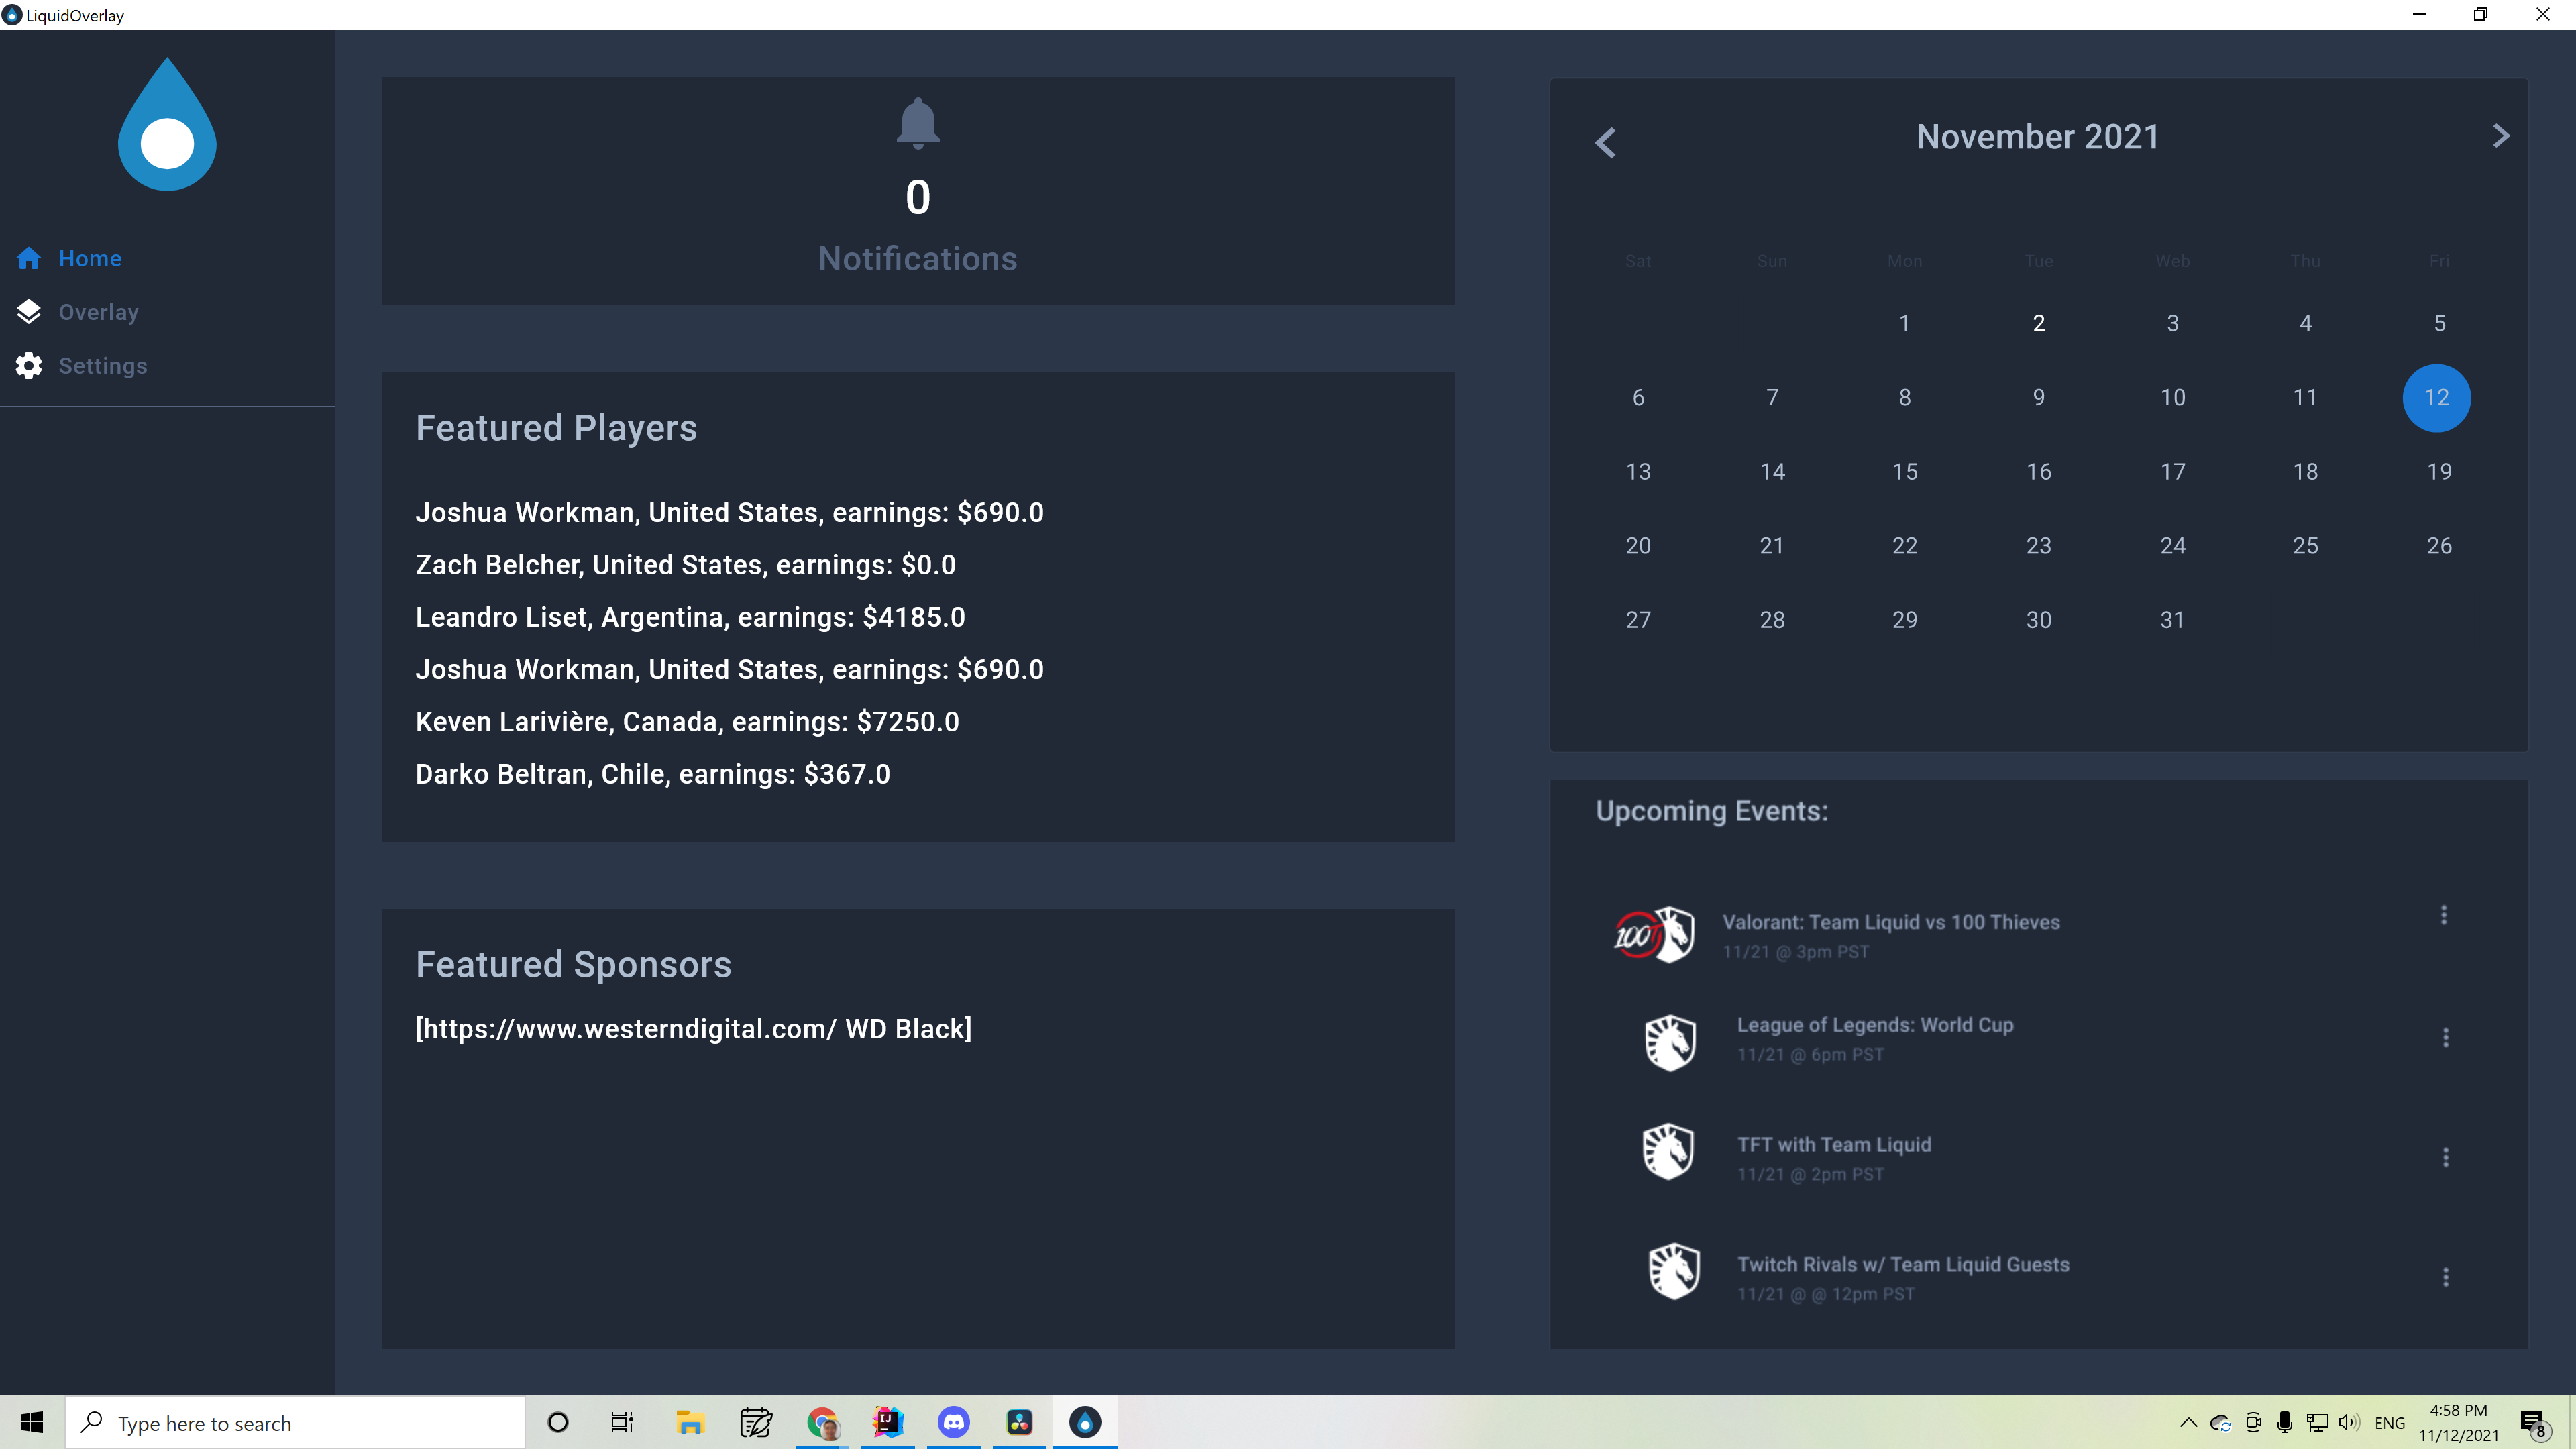Click the Keven Larivière featured player entry
Image resolution: width=2576 pixels, height=1449 pixels.
(686, 722)
